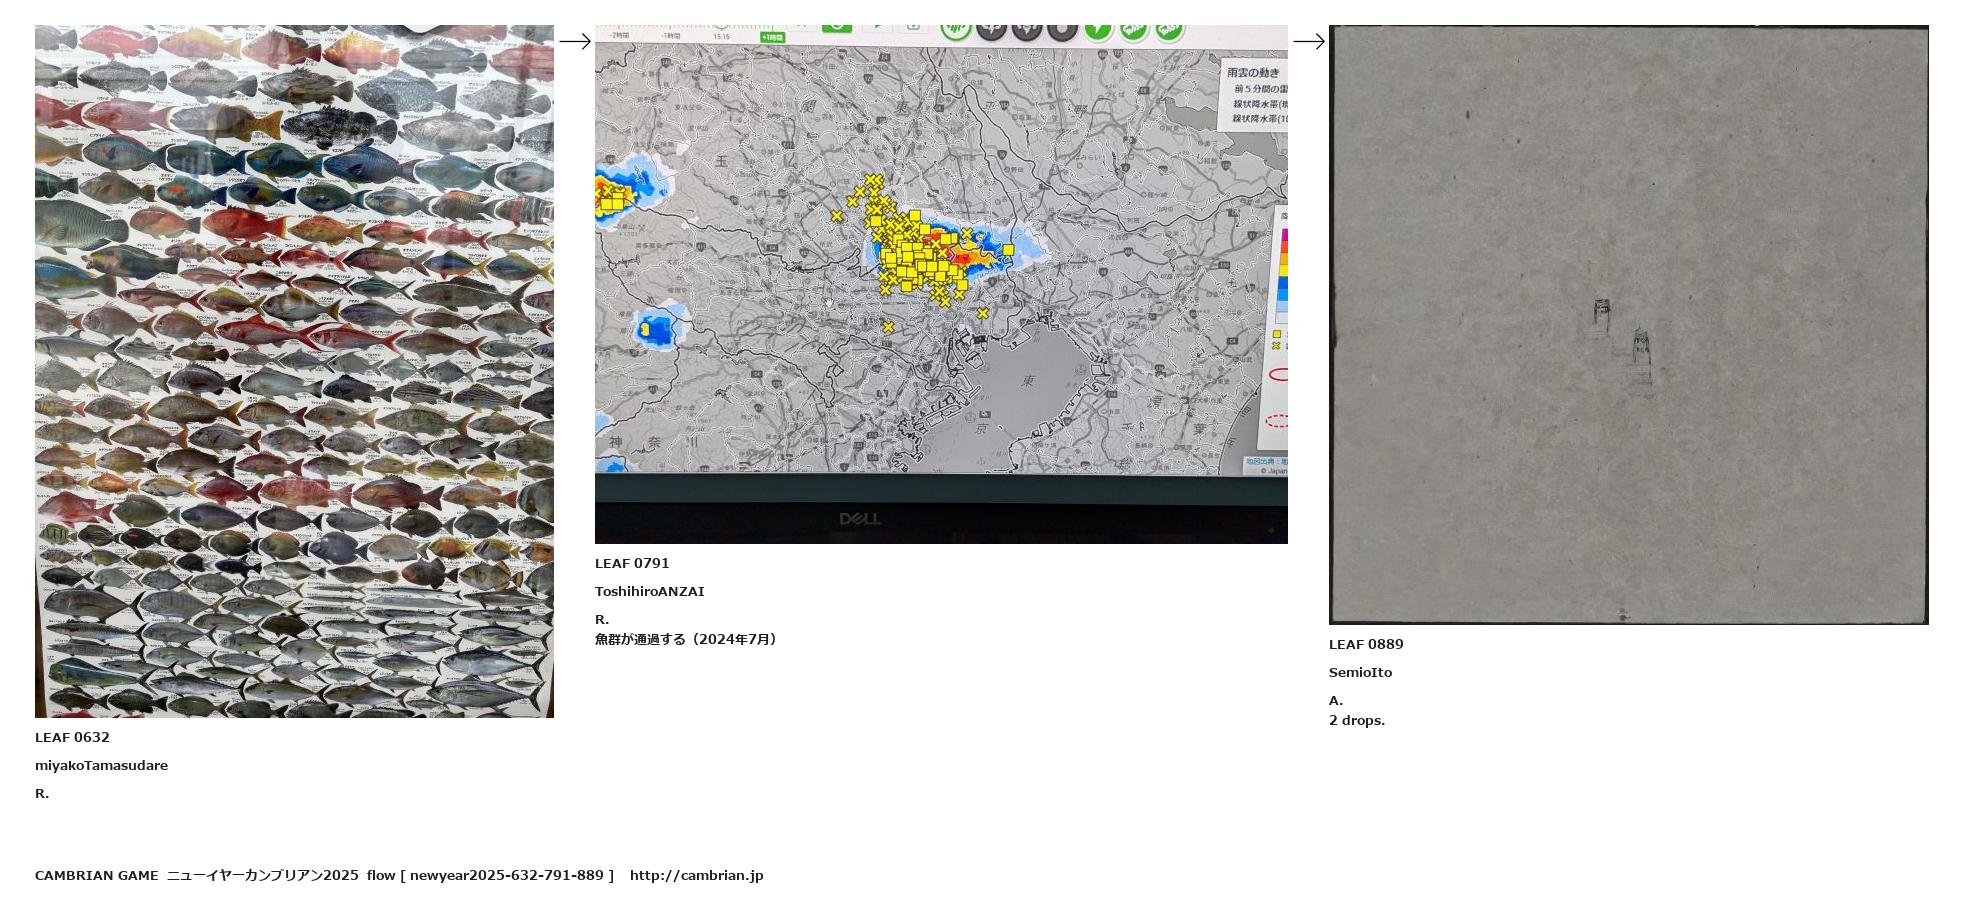
Task: Click the yellow square marker in the map legend
Action: pyautogui.click(x=1276, y=334)
